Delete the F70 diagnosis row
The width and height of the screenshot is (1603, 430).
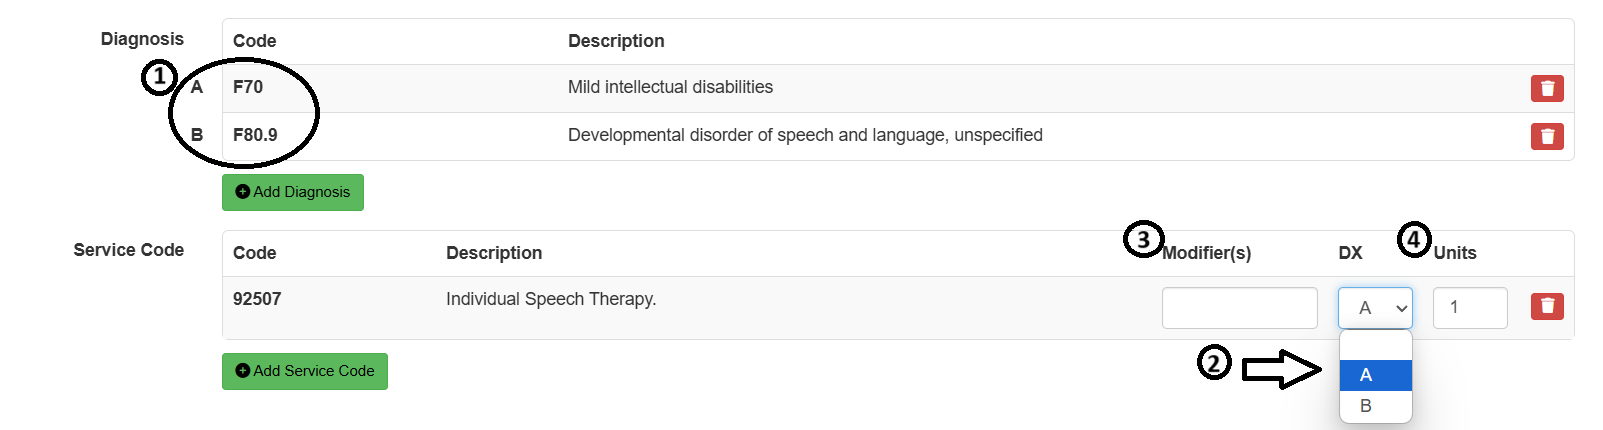[1547, 88]
